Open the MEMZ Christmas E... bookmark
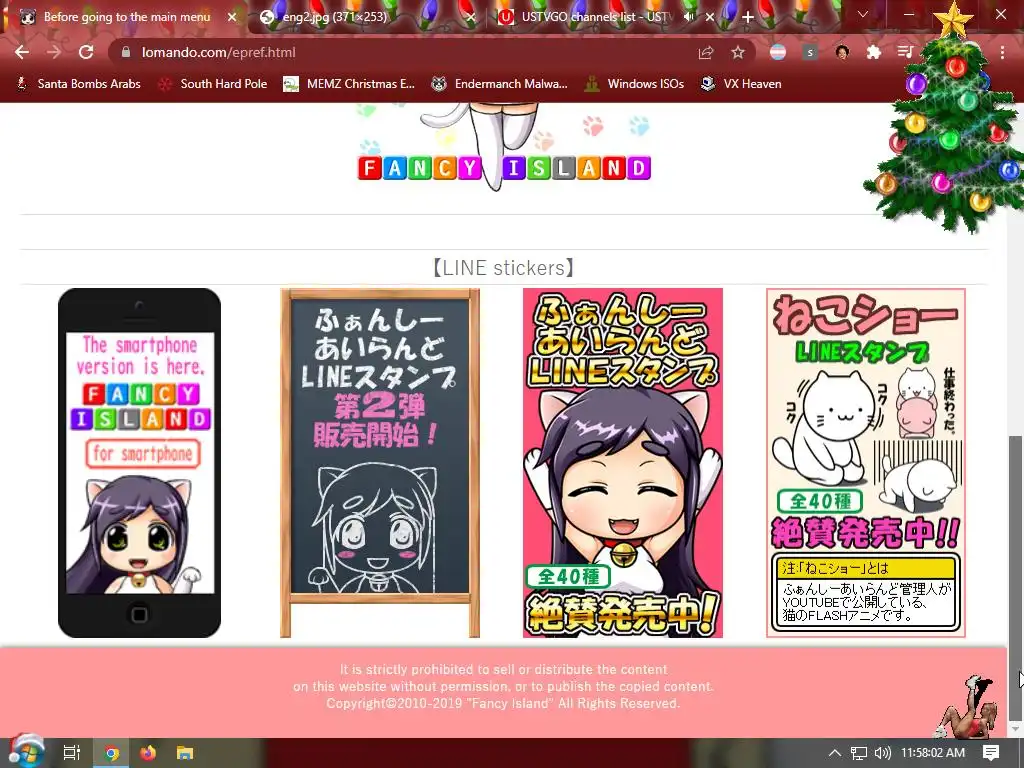The image size is (1024, 768). pos(349,84)
